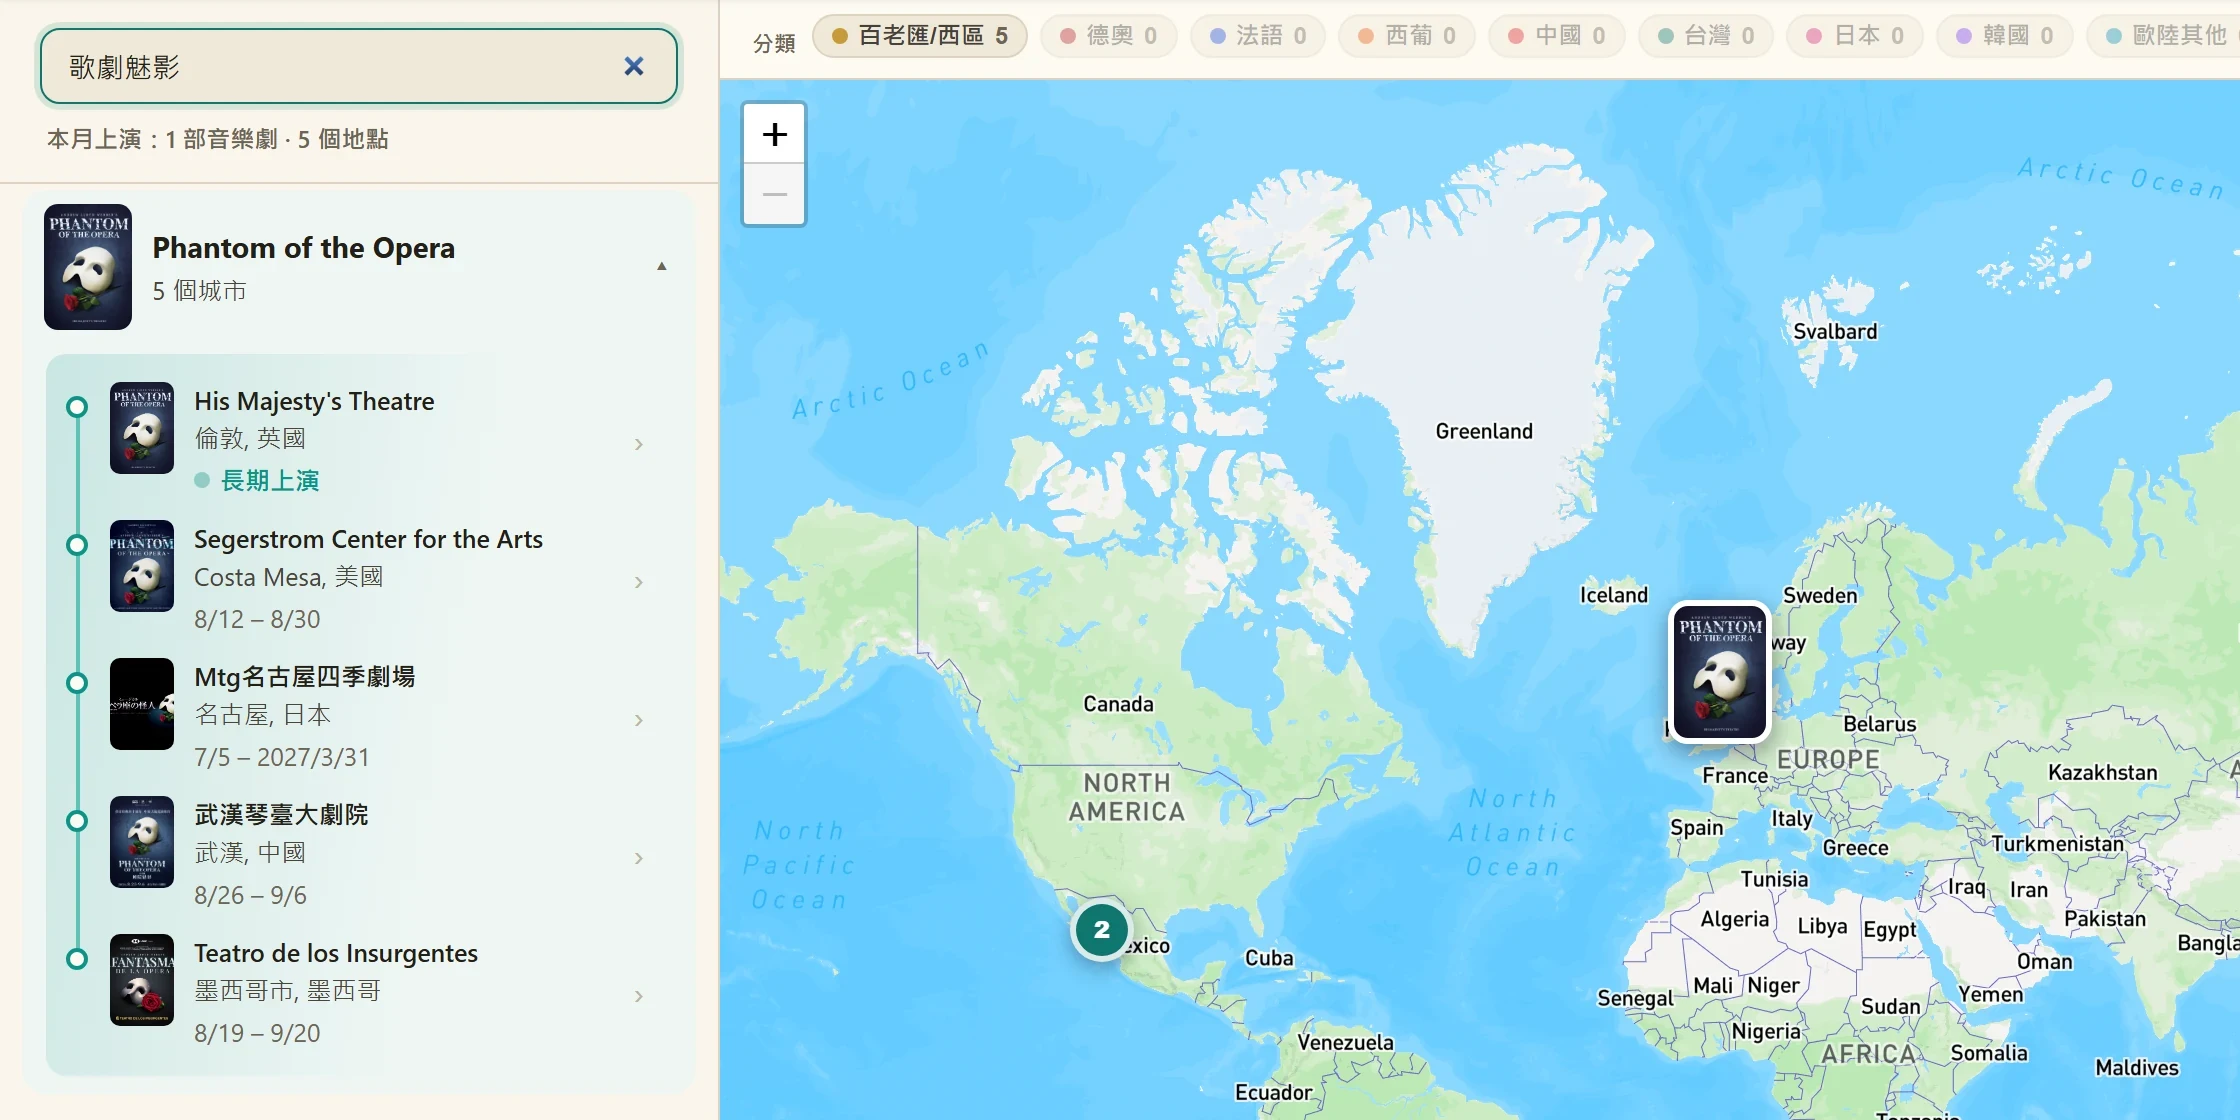Image resolution: width=2240 pixels, height=1120 pixels.
Task: Click the 倫敦, 英國 location text
Action: click(x=250, y=438)
